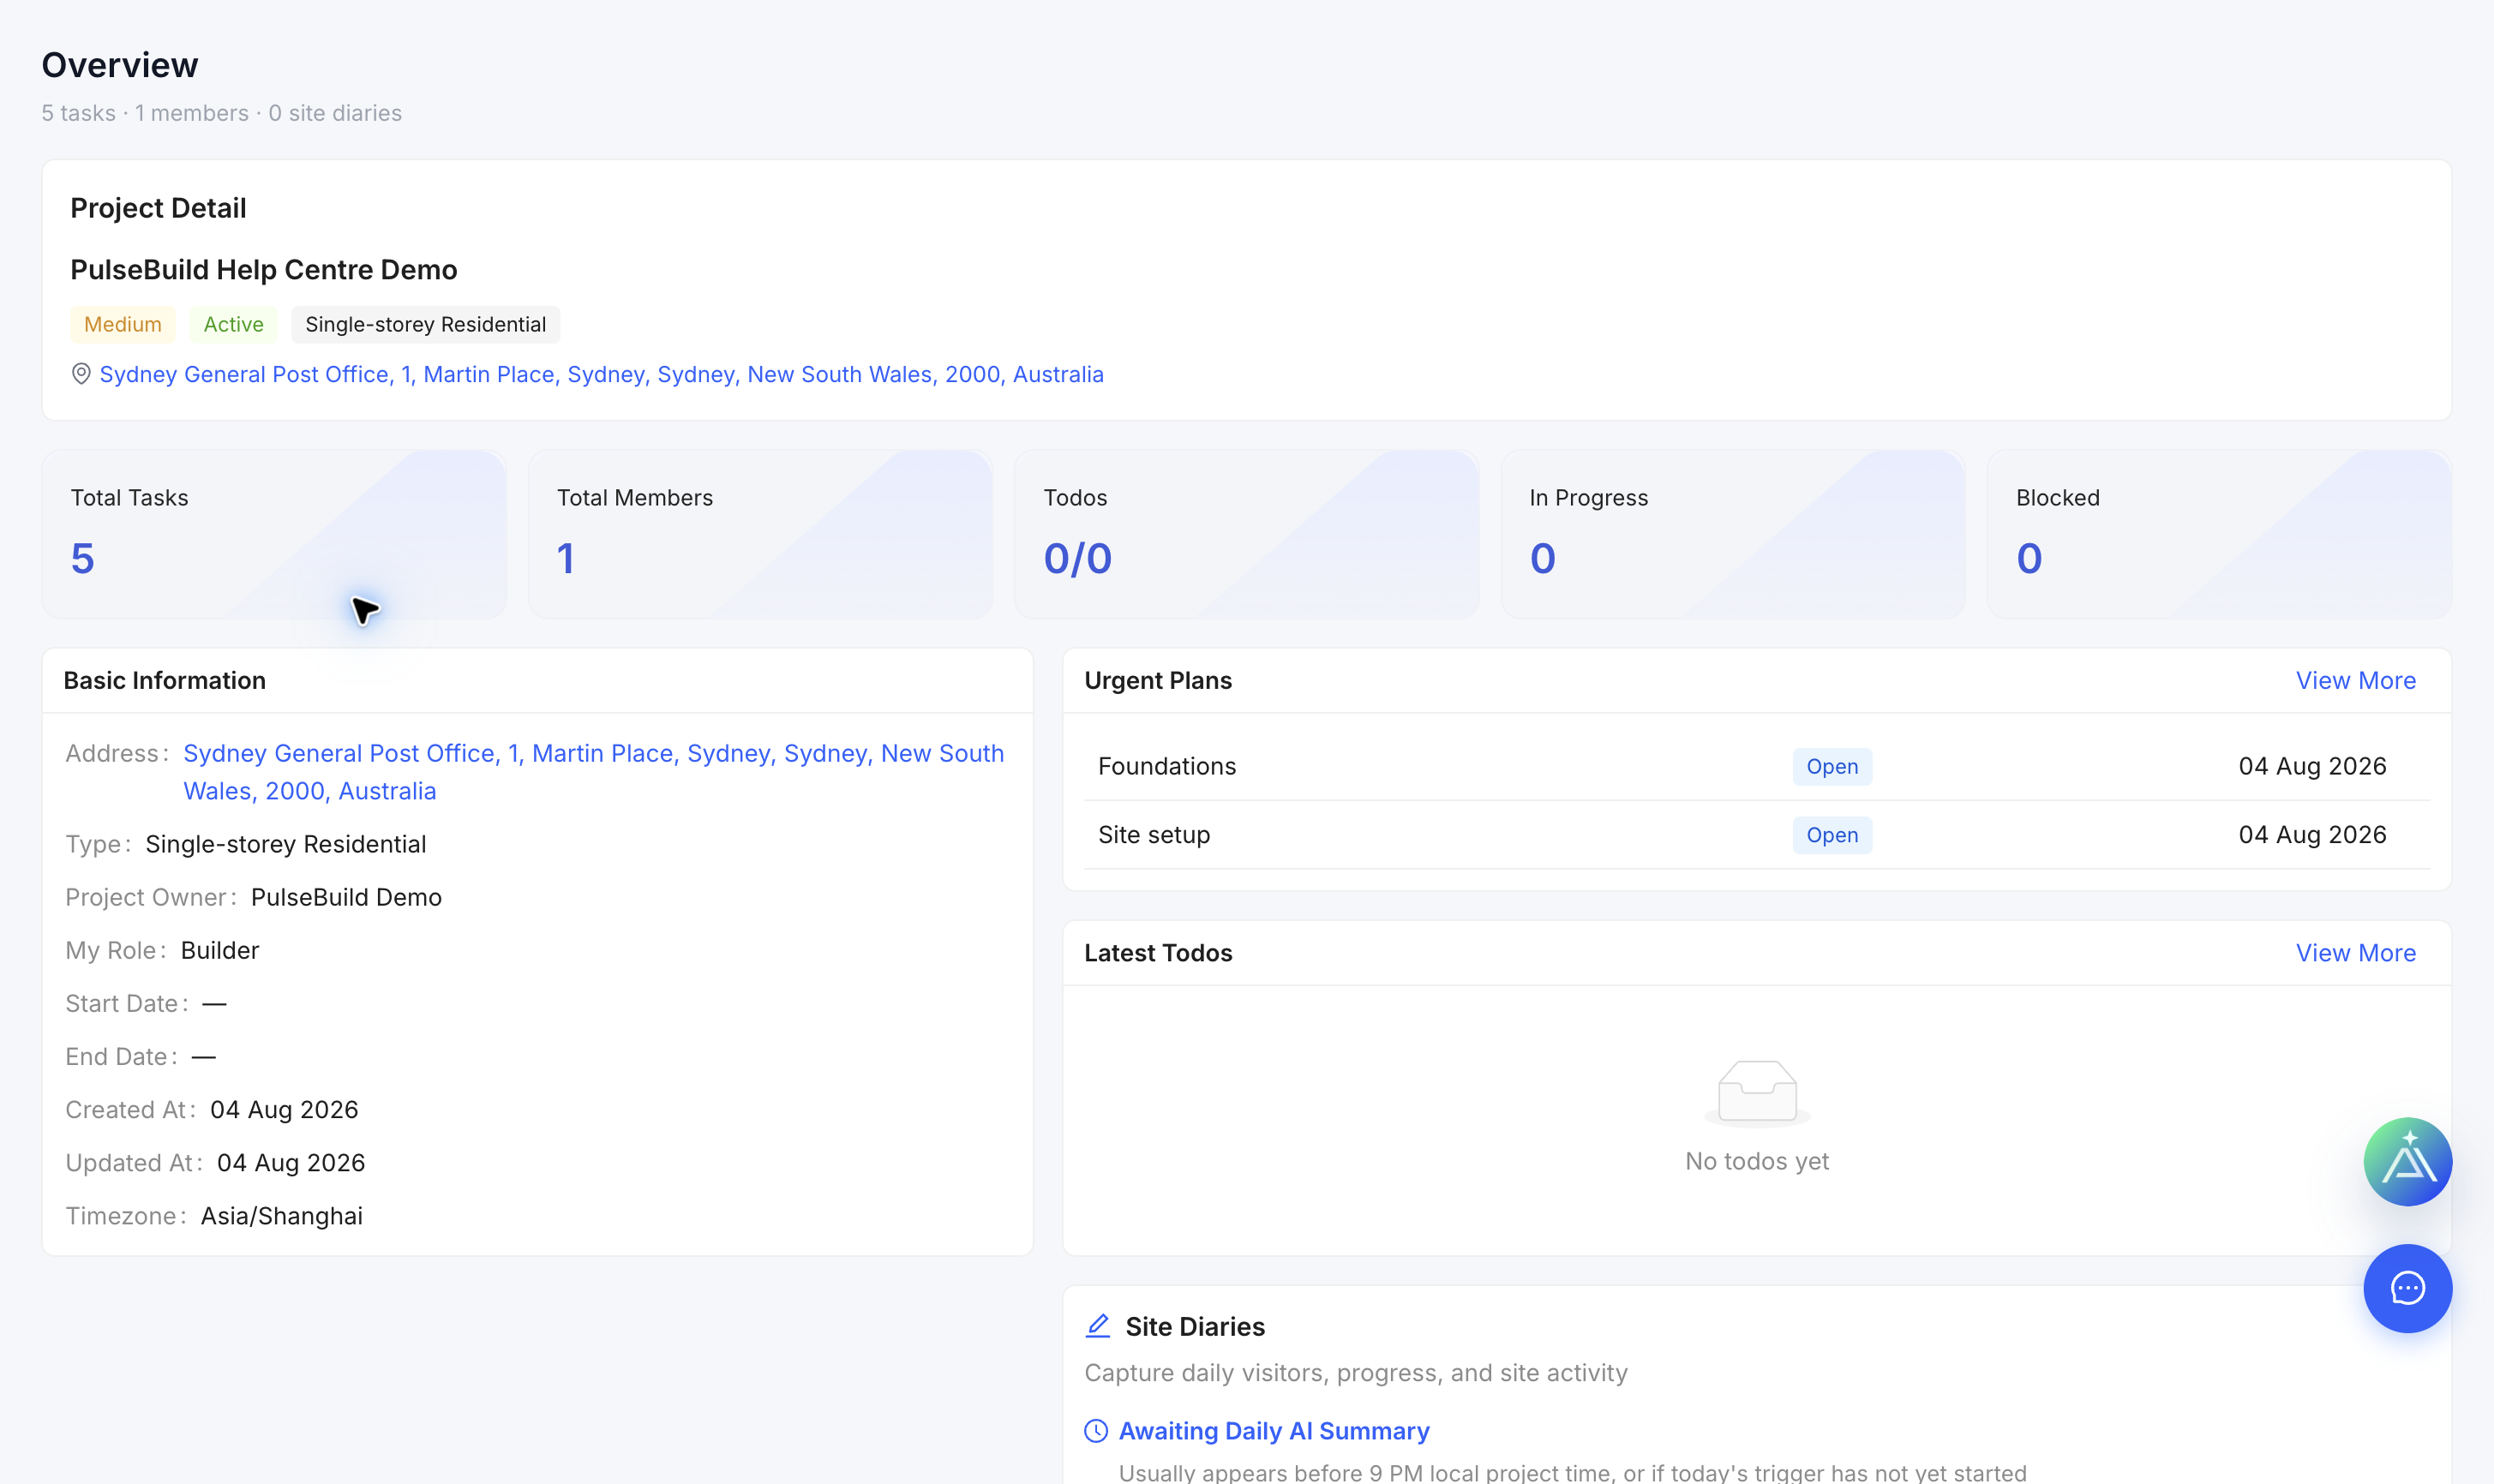Open the Blocked card

(2219, 534)
